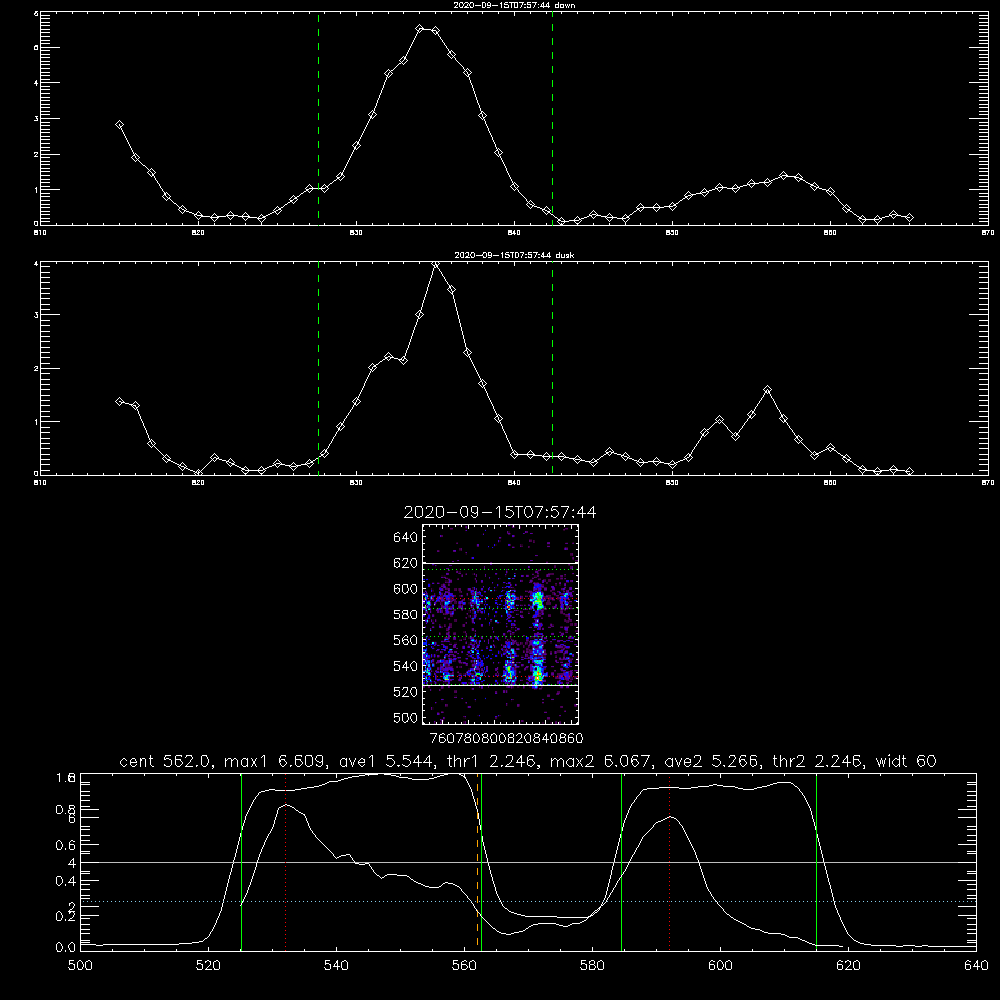The height and width of the screenshot is (1000, 1000).
Task: Click the "600" x-axis label of bottom plot
Action: [x=720, y=966]
